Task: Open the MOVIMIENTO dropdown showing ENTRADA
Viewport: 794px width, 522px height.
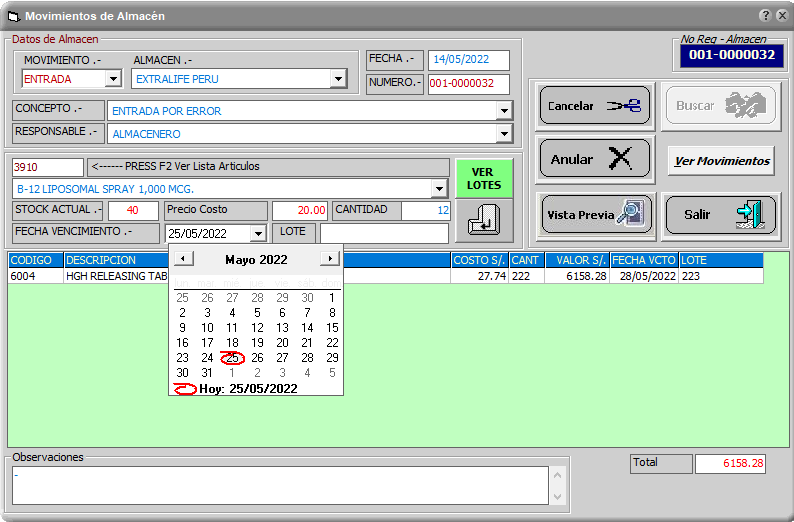Action: coord(113,79)
